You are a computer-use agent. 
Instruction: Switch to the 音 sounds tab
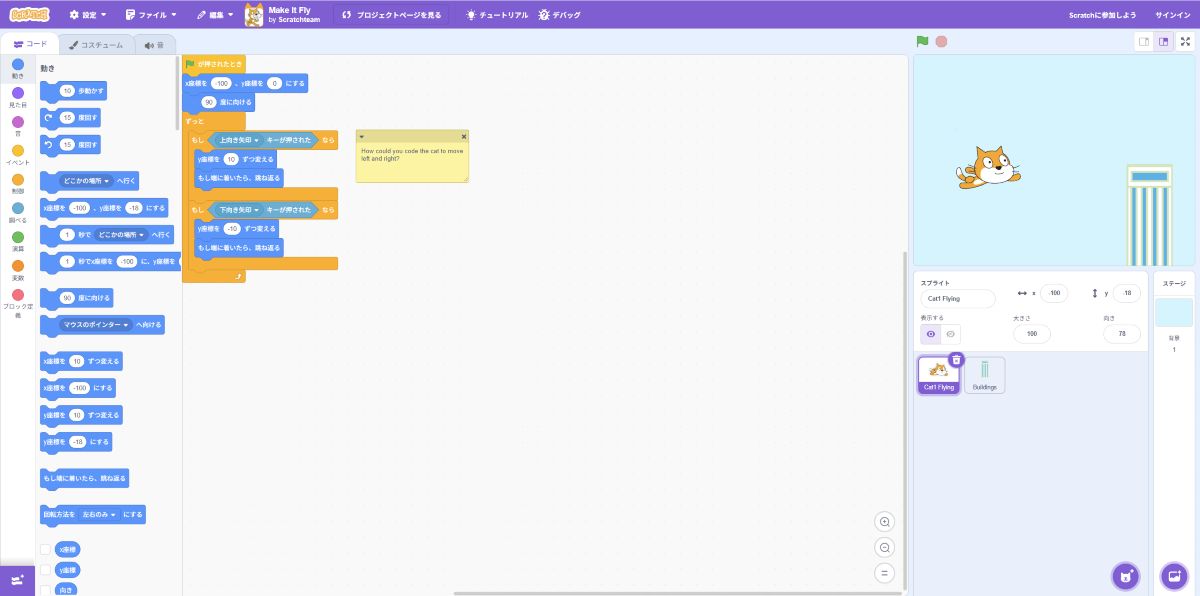153,45
